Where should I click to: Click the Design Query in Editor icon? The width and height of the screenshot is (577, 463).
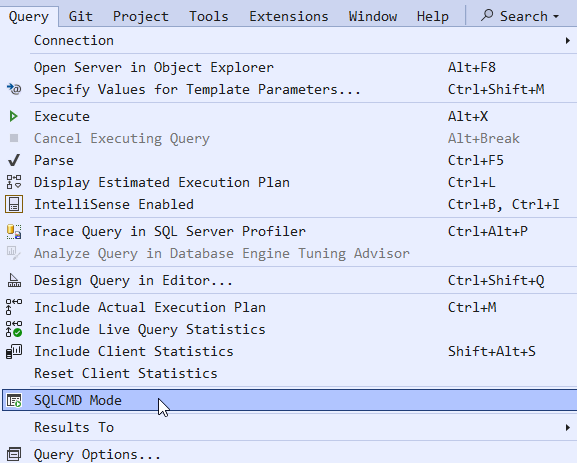pos(14,280)
